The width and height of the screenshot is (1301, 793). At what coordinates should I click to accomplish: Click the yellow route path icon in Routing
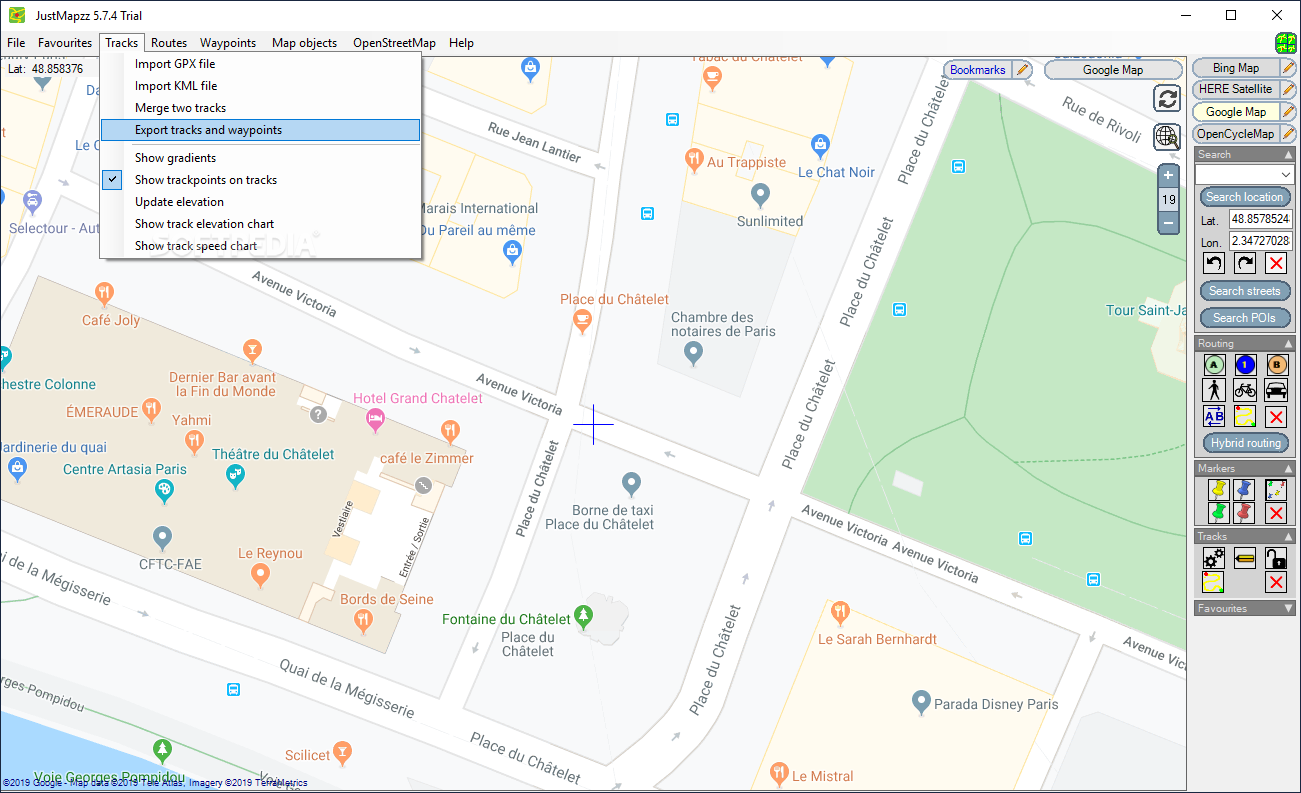[1245, 416]
